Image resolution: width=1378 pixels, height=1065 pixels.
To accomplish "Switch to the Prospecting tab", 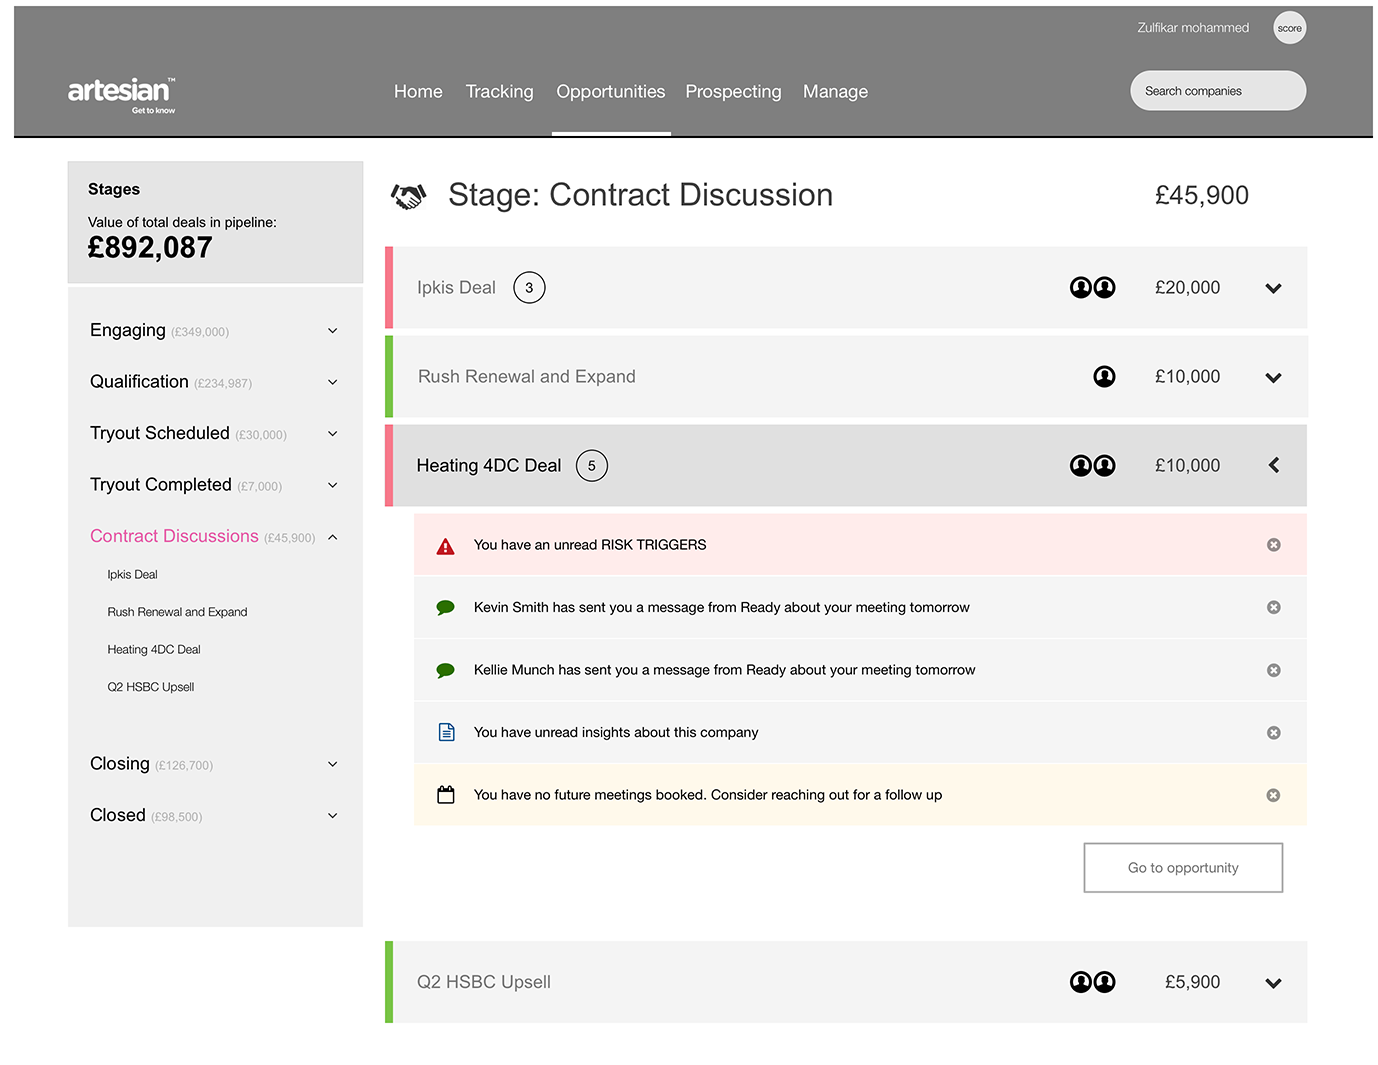I will [x=733, y=92].
